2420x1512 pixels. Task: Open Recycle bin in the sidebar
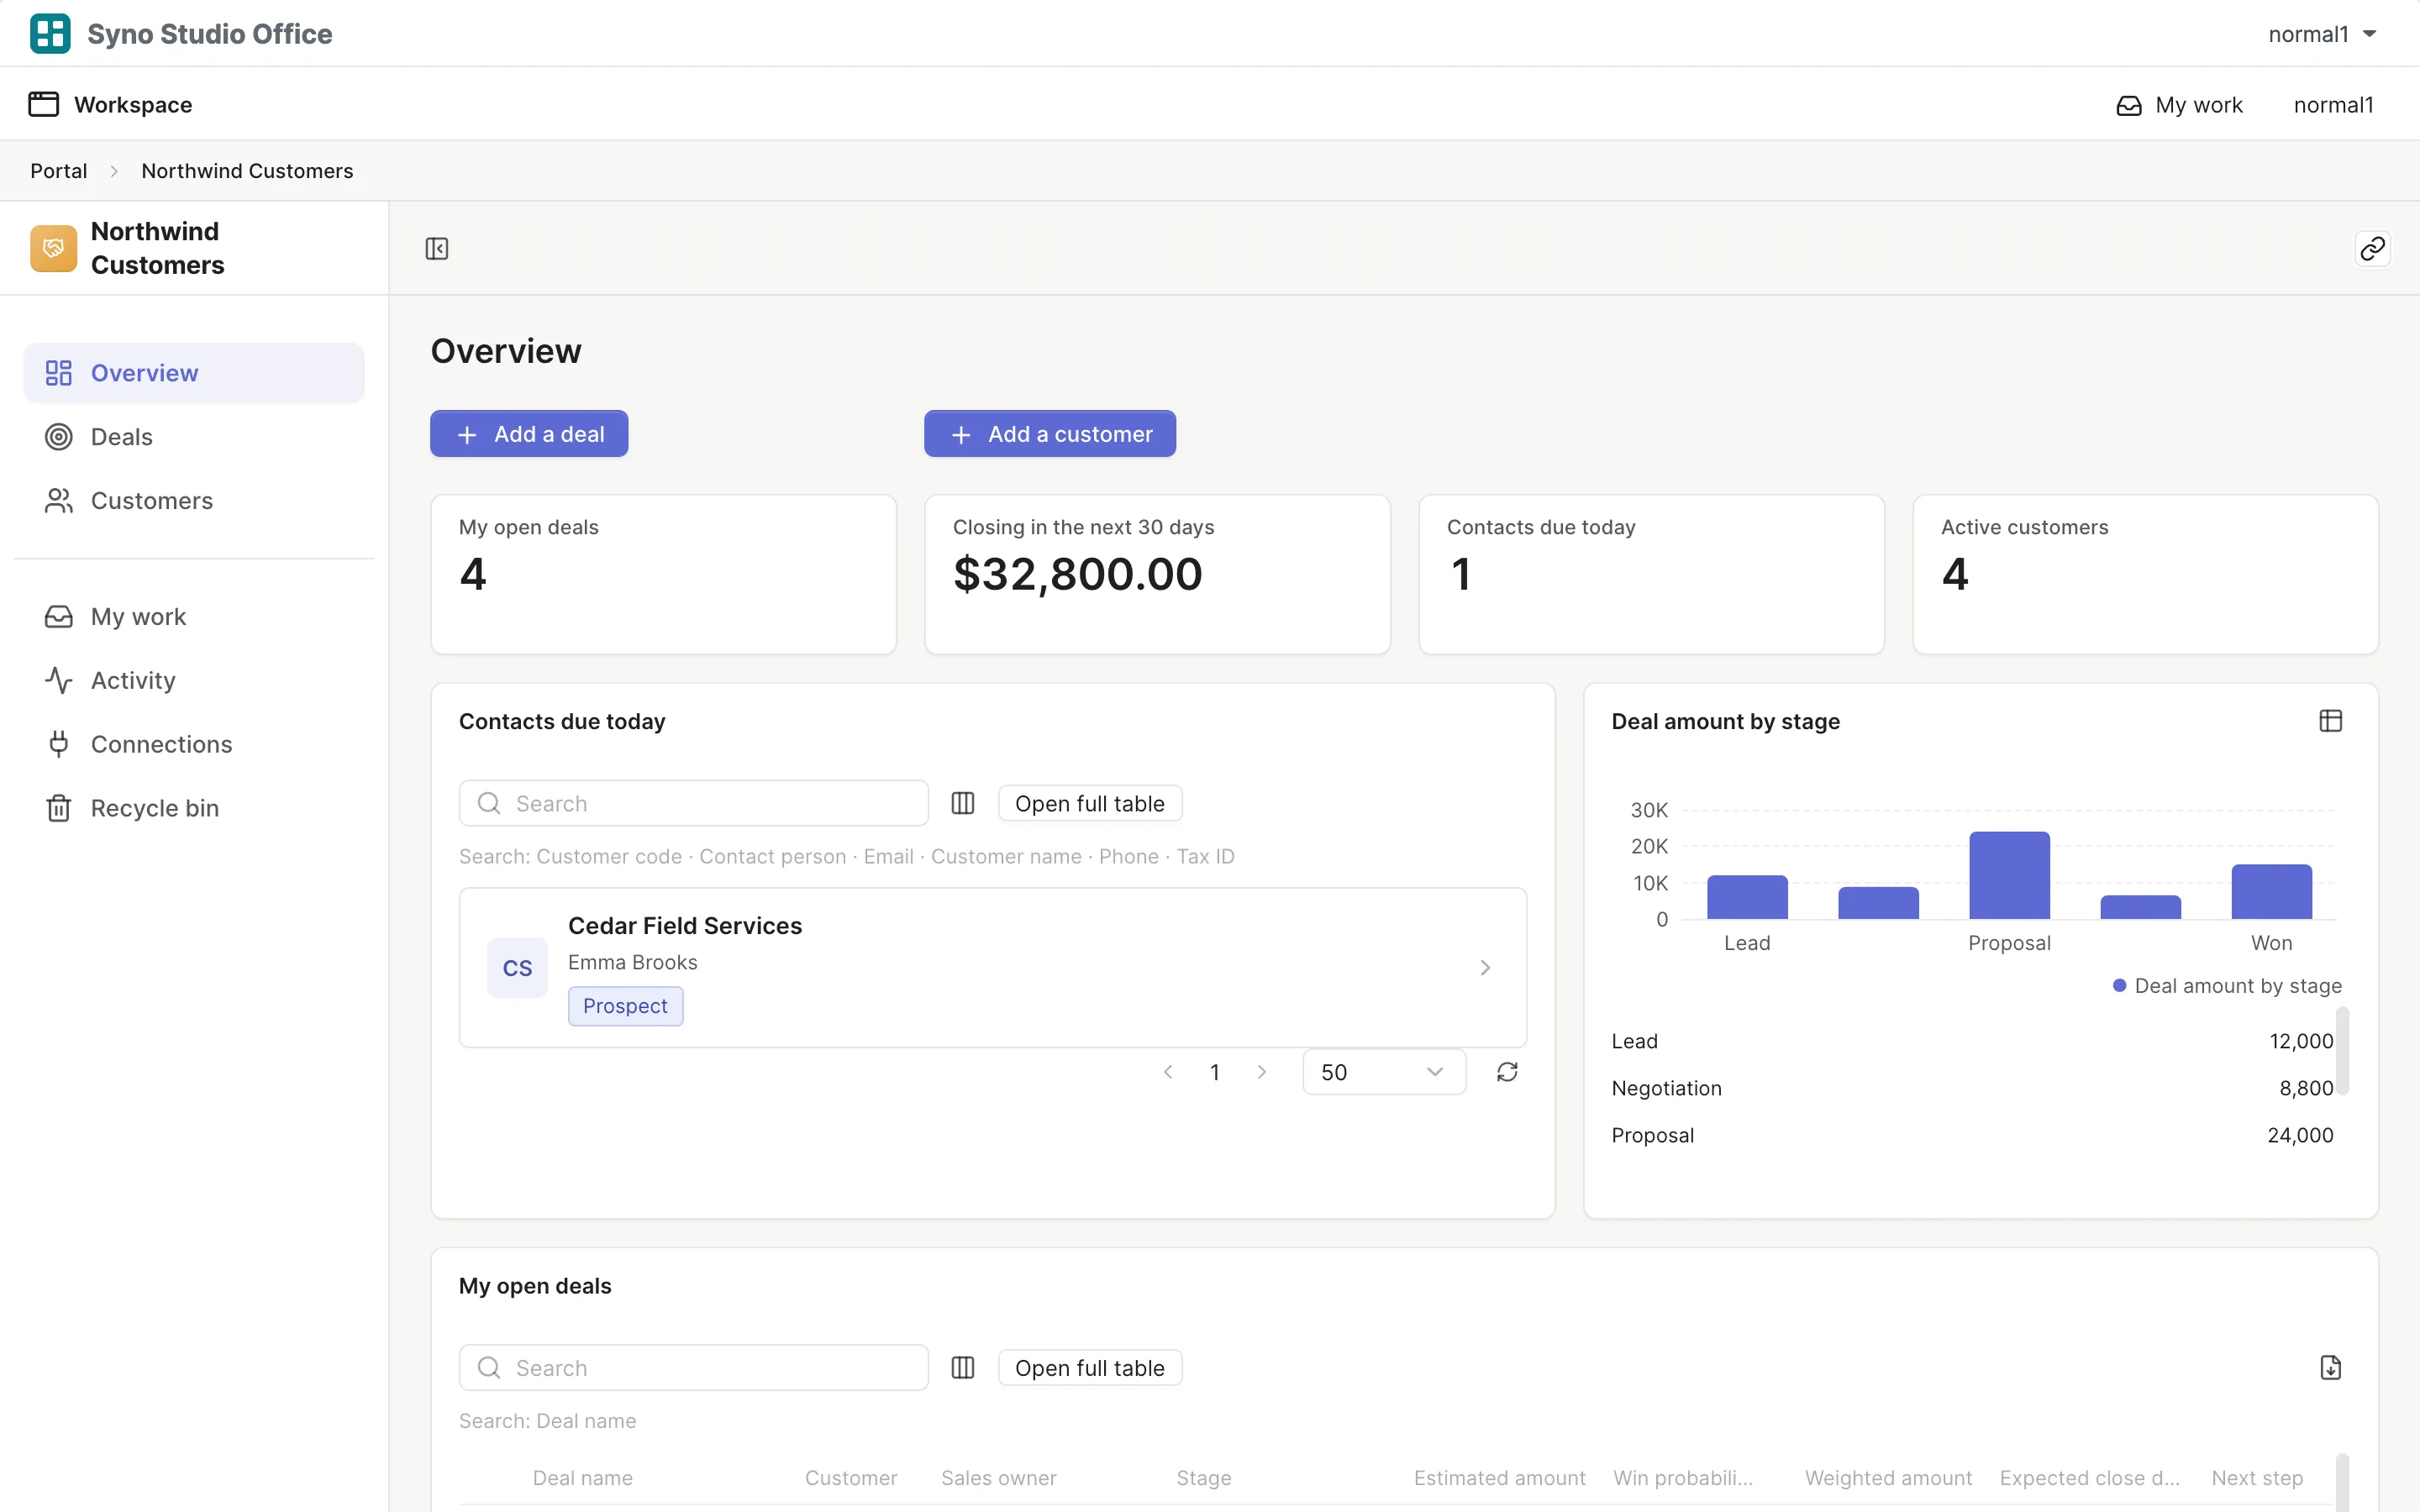194,808
